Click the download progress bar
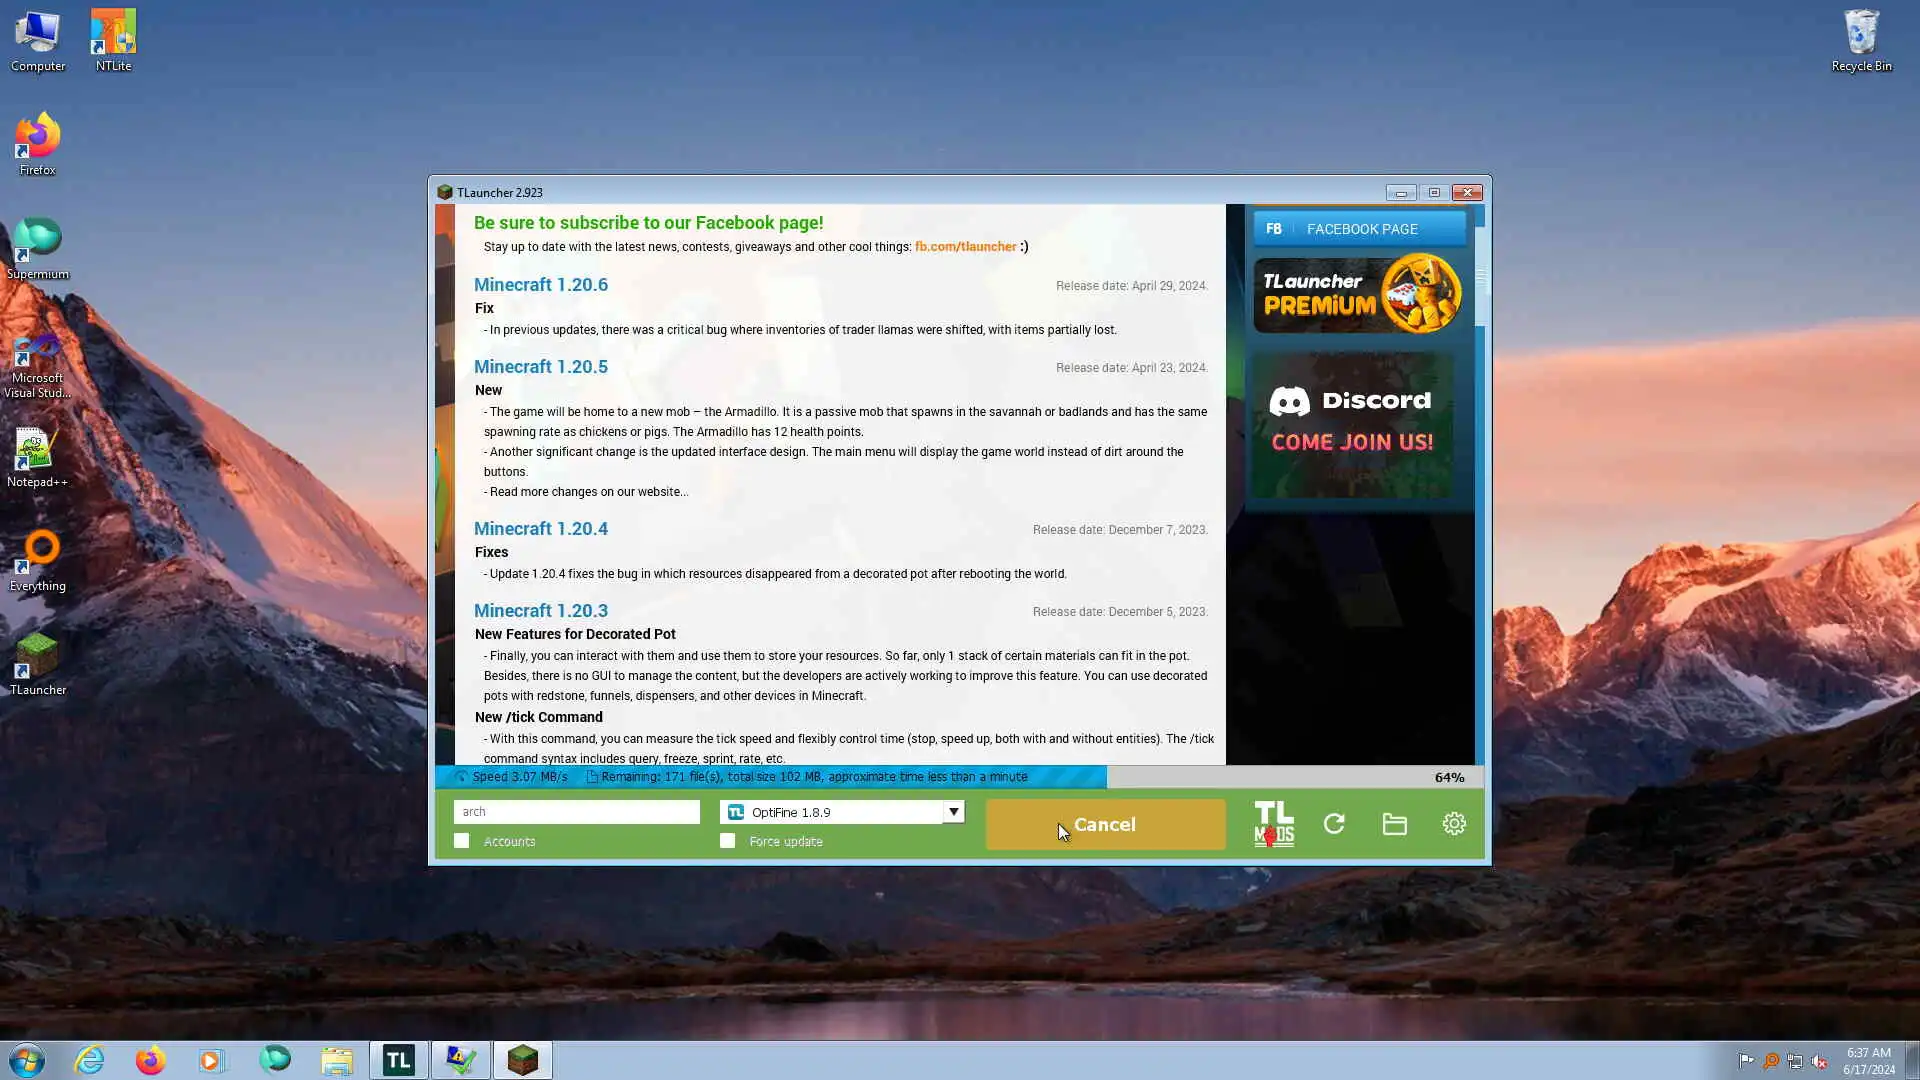Image resolution: width=1920 pixels, height=1080 pixels. [x=958, y=777]
